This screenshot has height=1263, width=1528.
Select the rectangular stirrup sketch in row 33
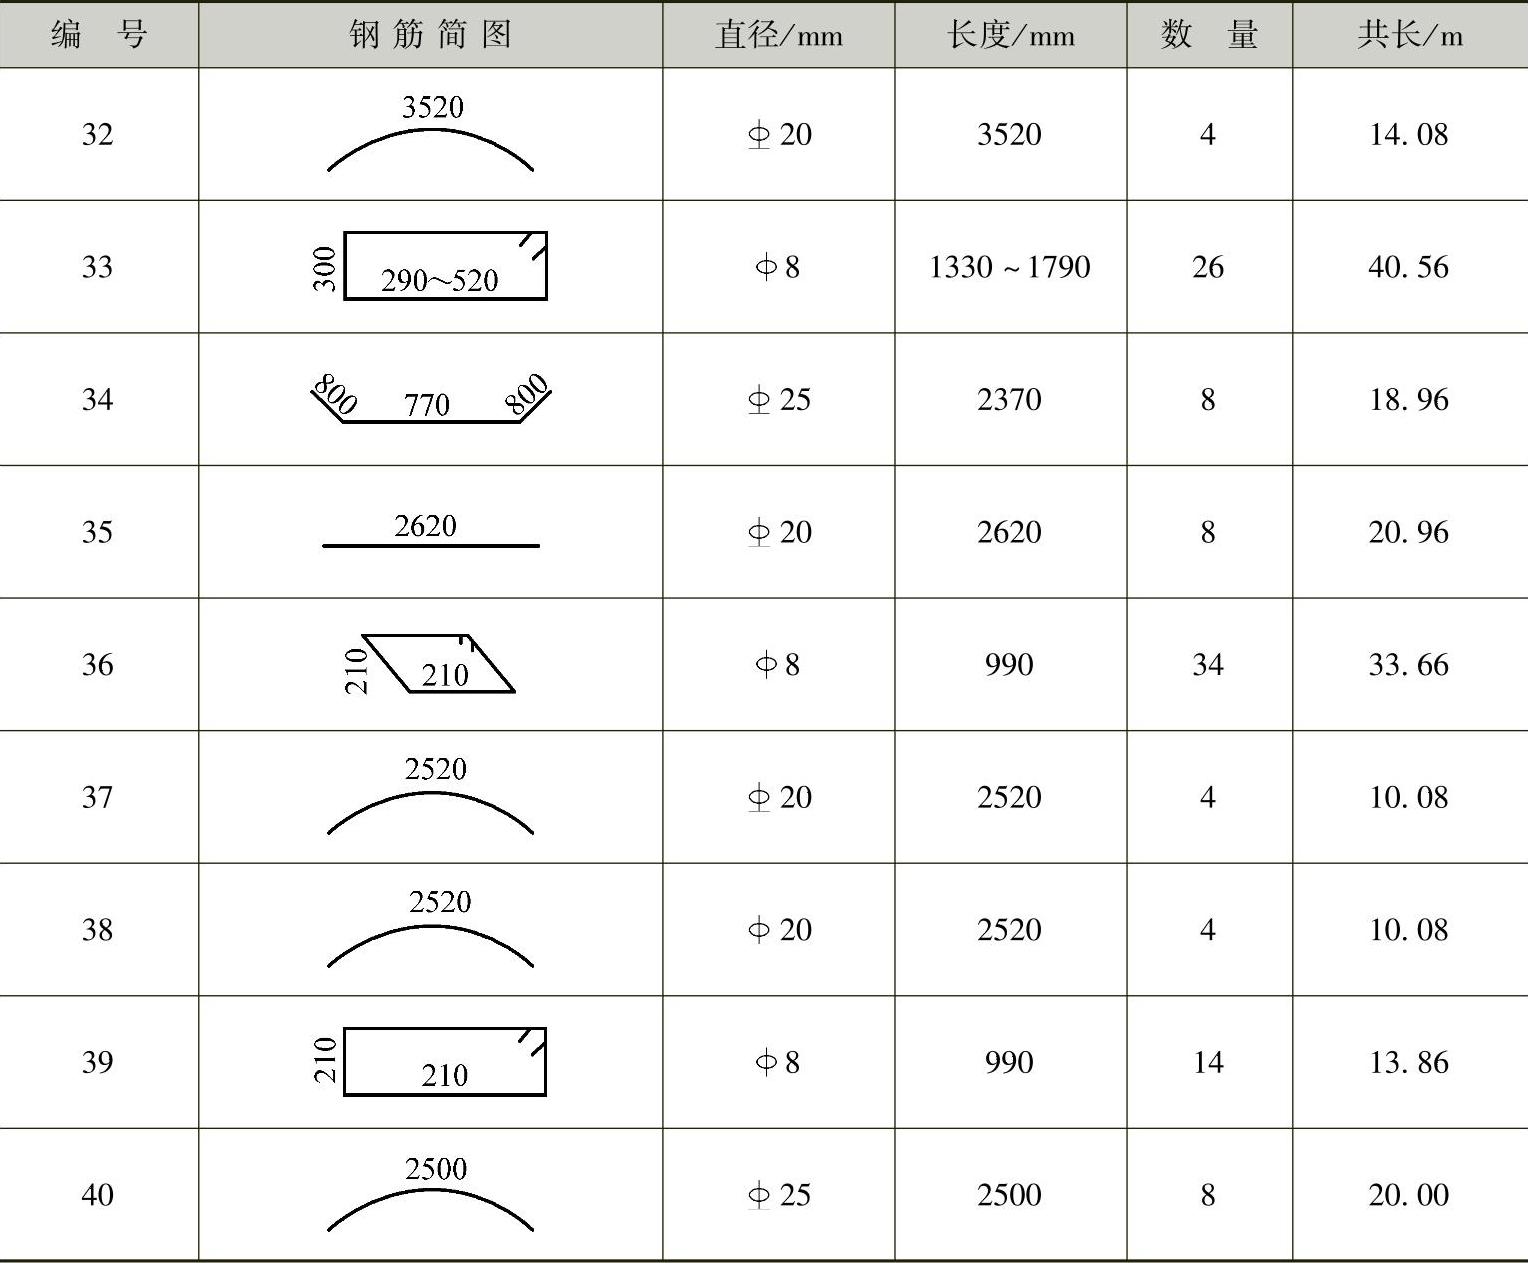pos(431,266)
